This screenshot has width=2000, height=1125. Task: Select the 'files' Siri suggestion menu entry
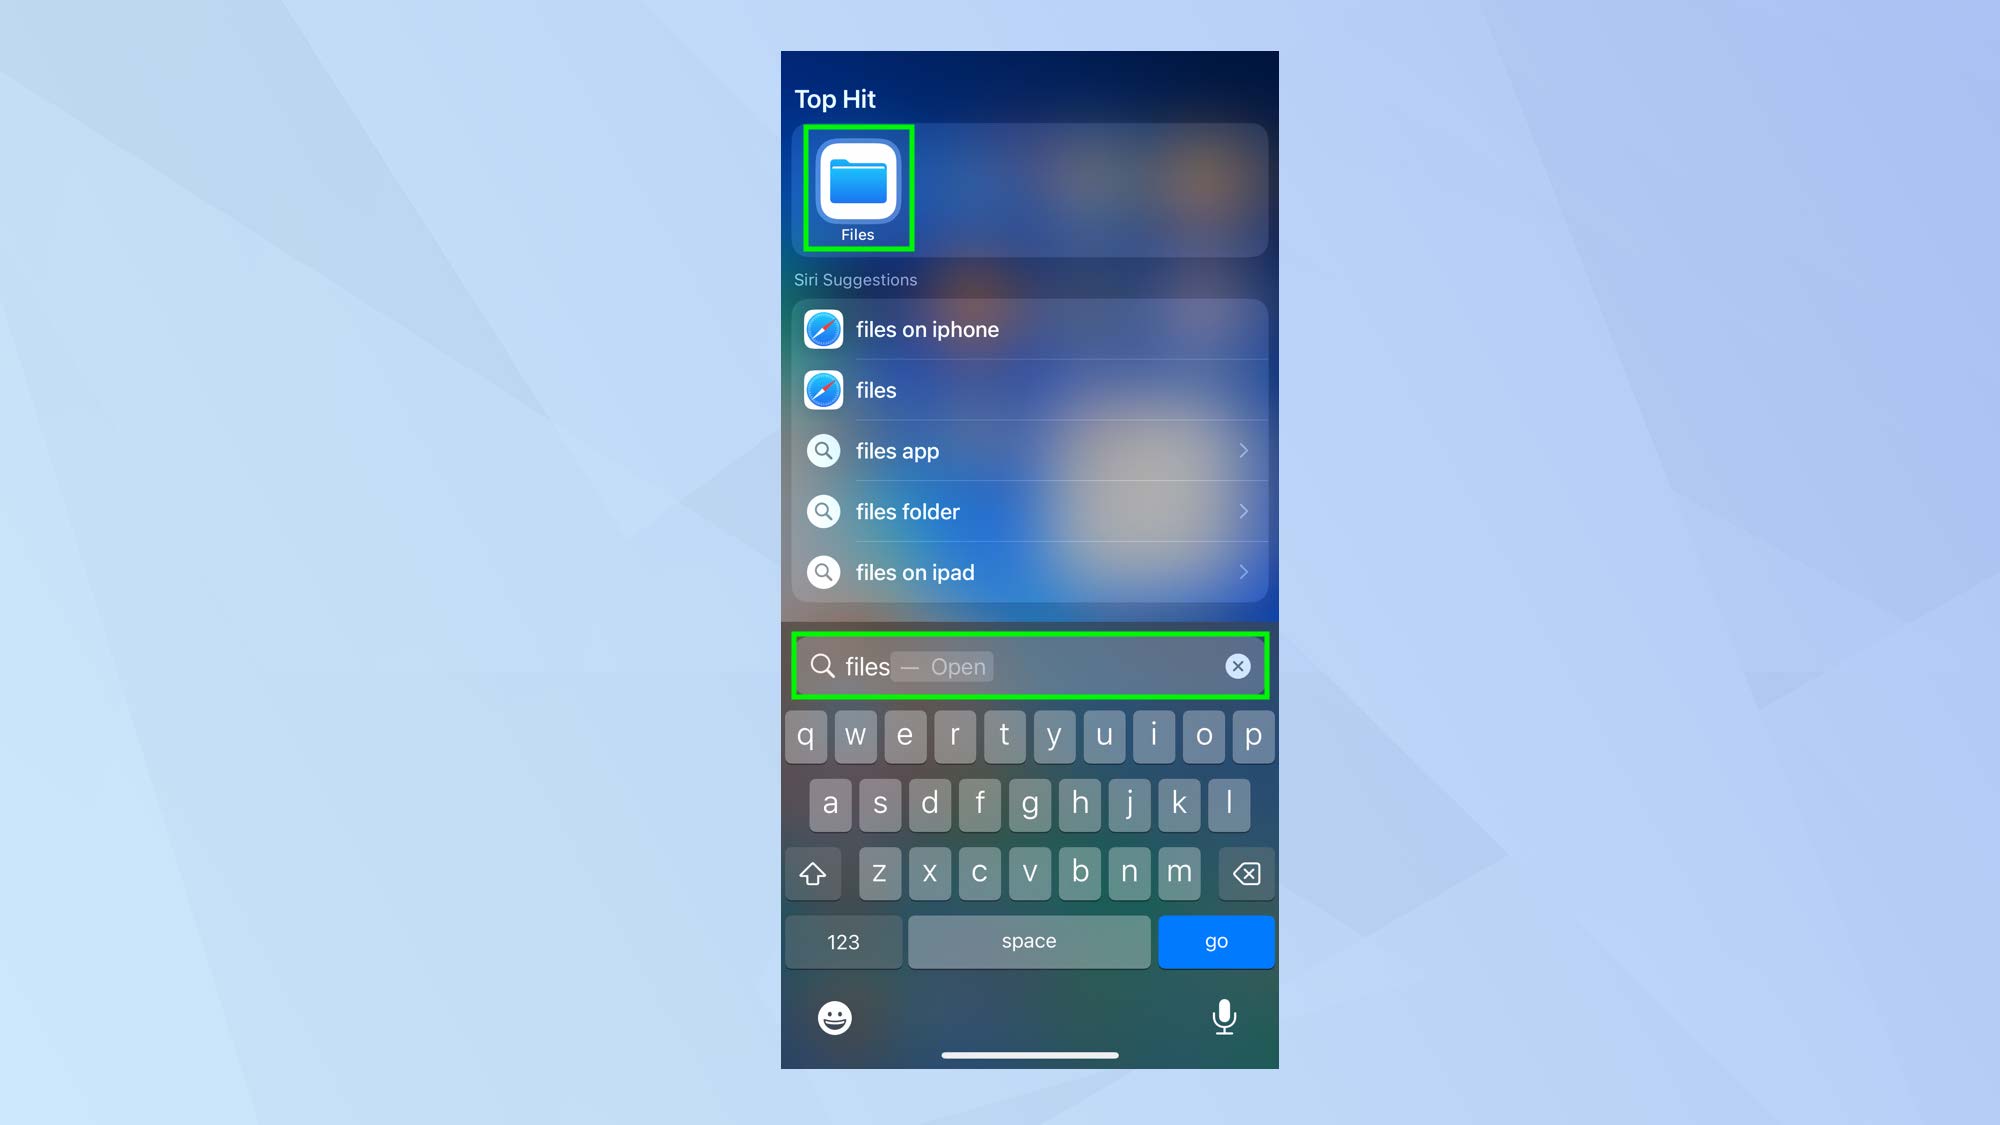coord(1027,389)
